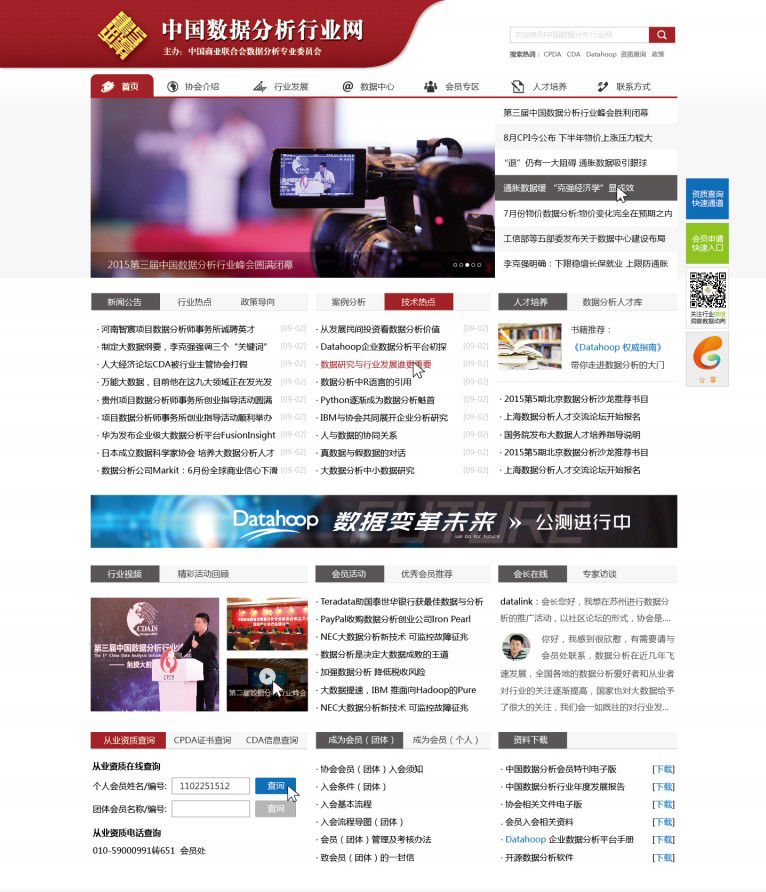Image resolution: width=766 pixels, height=892 pixels.
Task: Click book link《Datahoop 权威指南》
Action: click(x=618, y=347)
